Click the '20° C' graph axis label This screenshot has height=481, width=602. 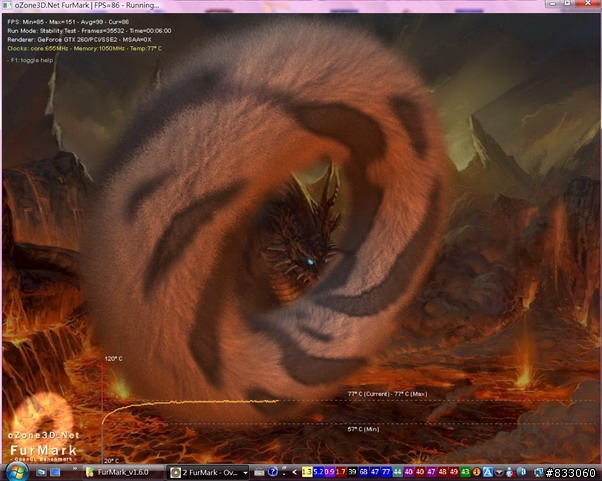coord(111,461)
